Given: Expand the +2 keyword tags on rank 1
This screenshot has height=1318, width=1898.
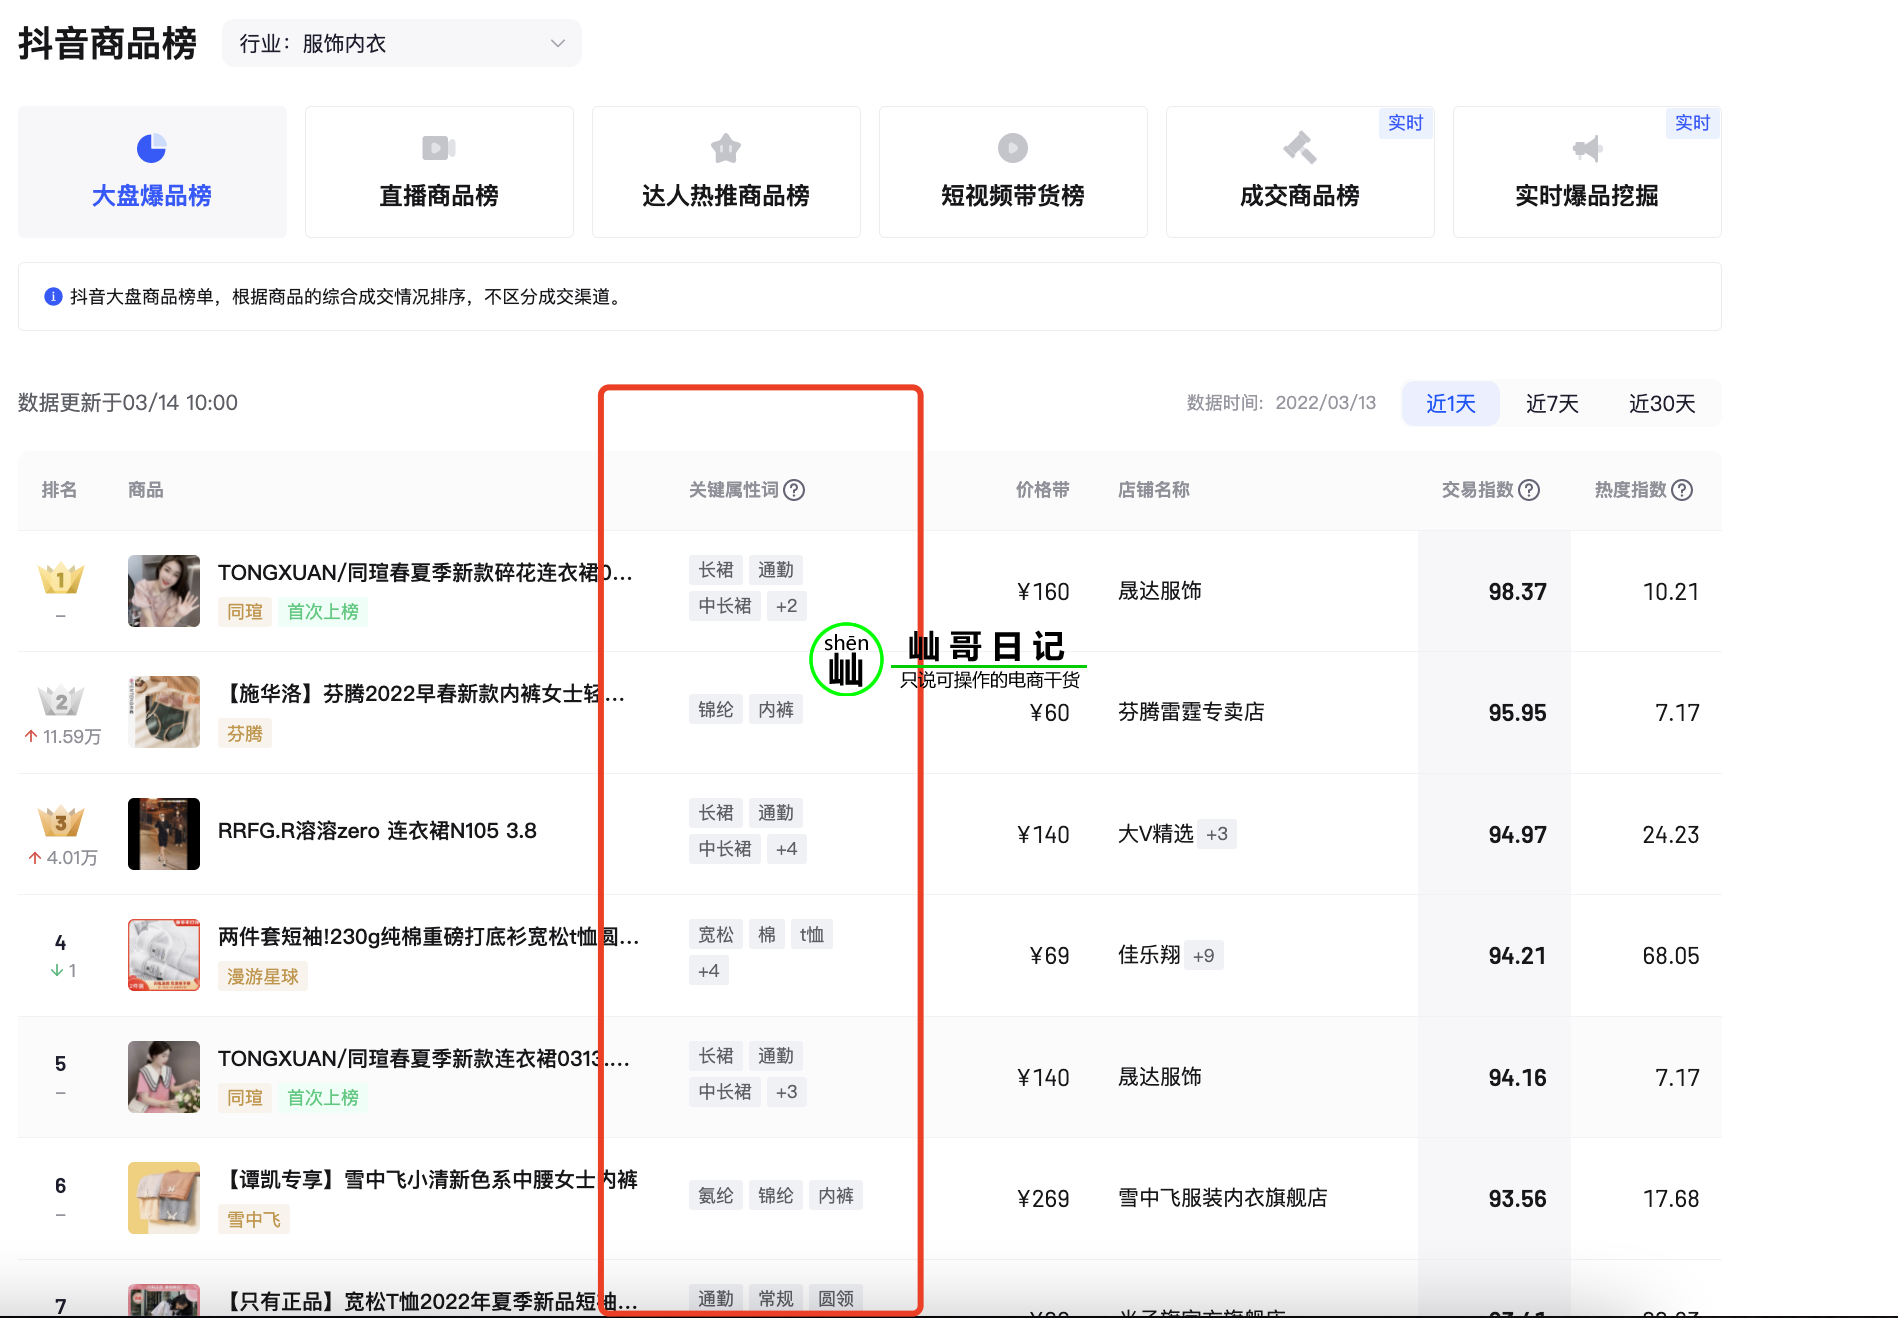Looking at the screenshot, I should pyautogui.click(x=787, y=606).
